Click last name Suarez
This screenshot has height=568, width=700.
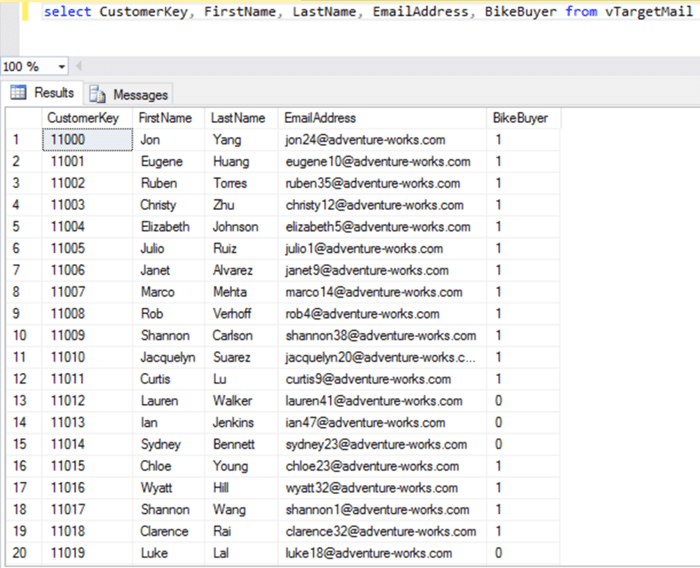[231, 357]
